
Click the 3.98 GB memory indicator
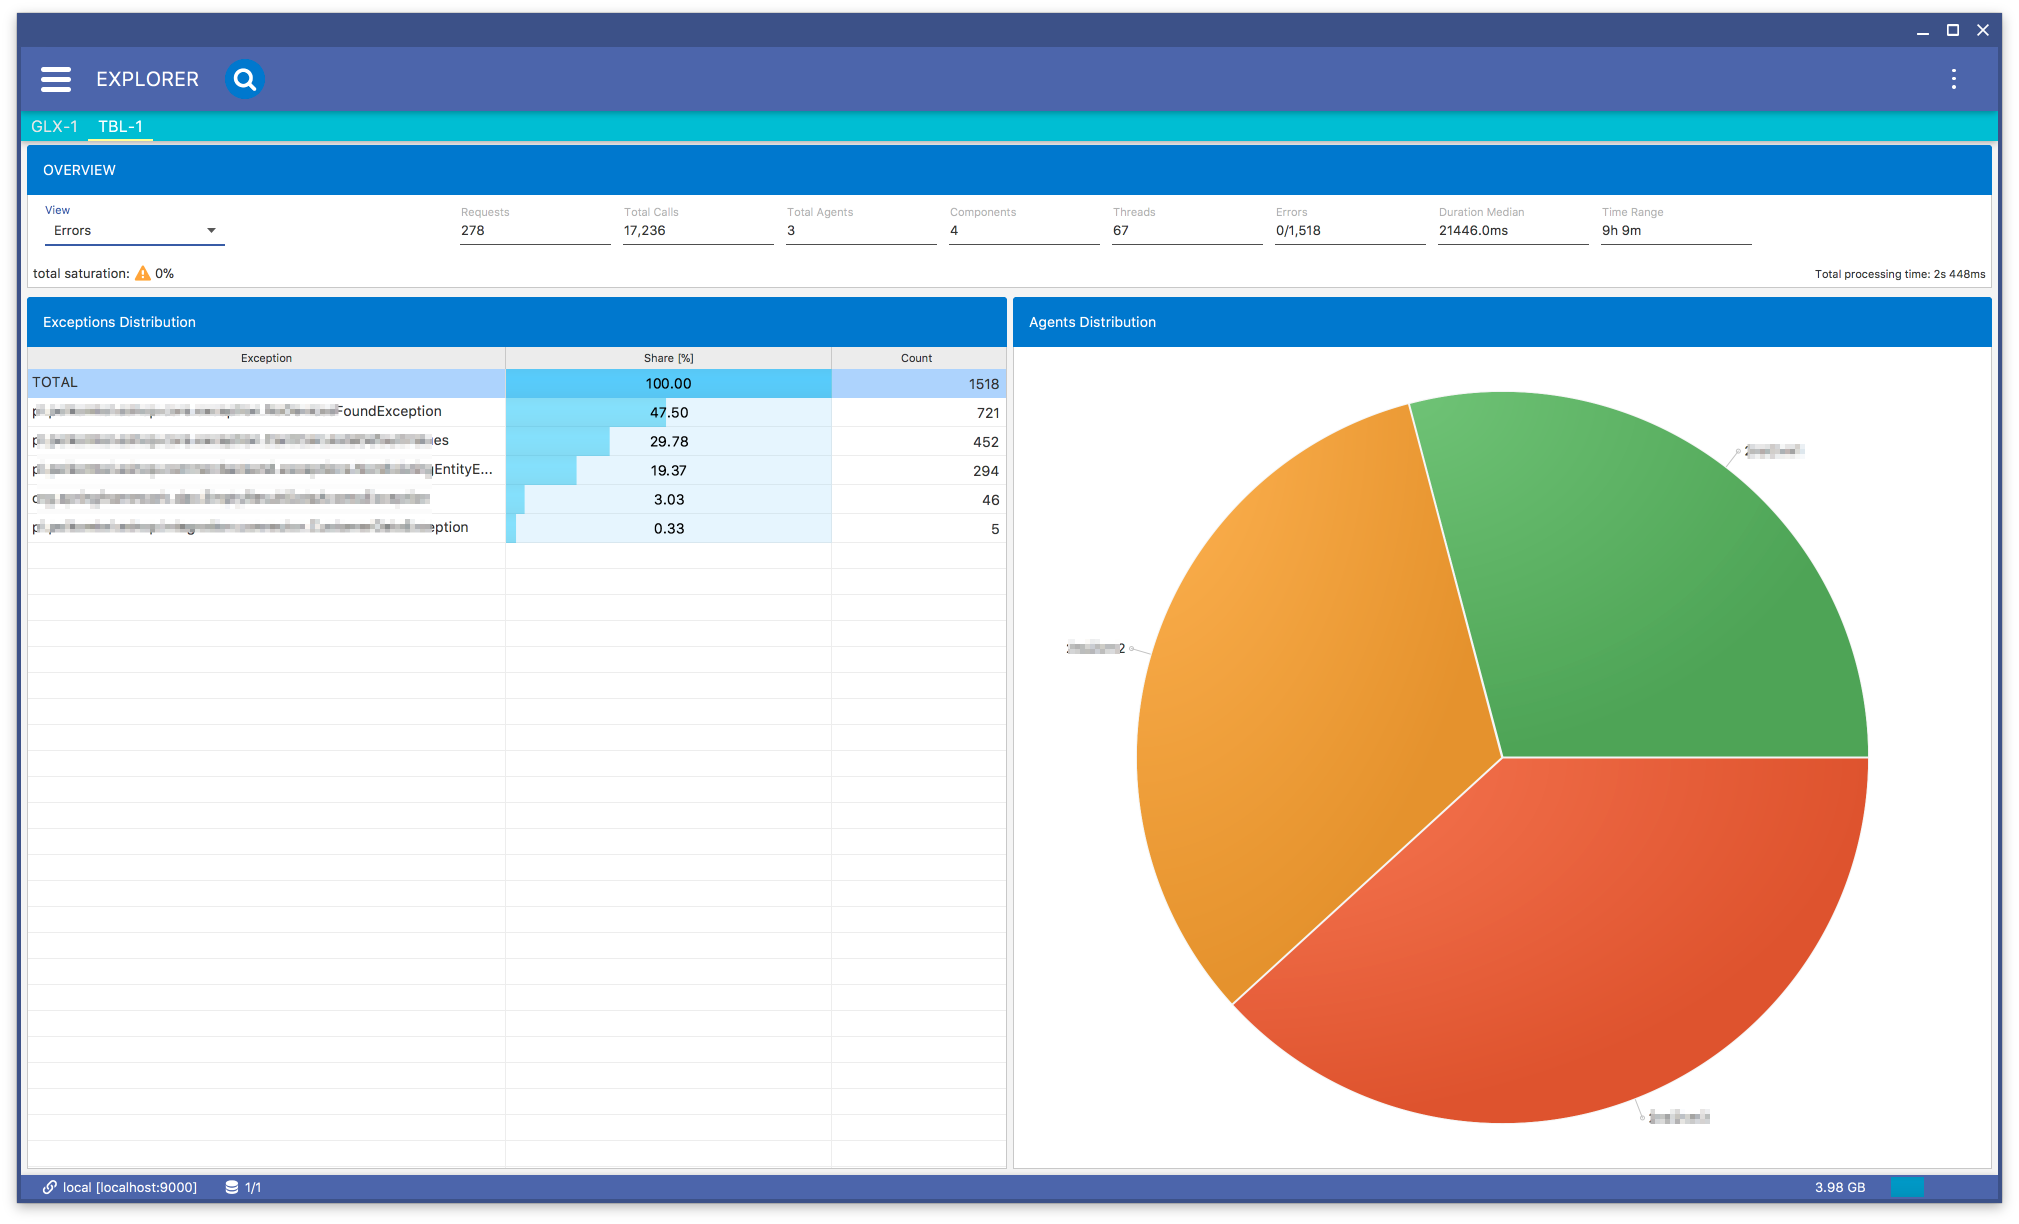coord(1840,1187)
